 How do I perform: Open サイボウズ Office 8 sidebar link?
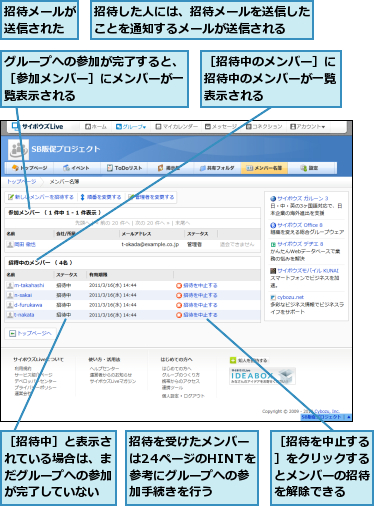[x=300, y=225]
